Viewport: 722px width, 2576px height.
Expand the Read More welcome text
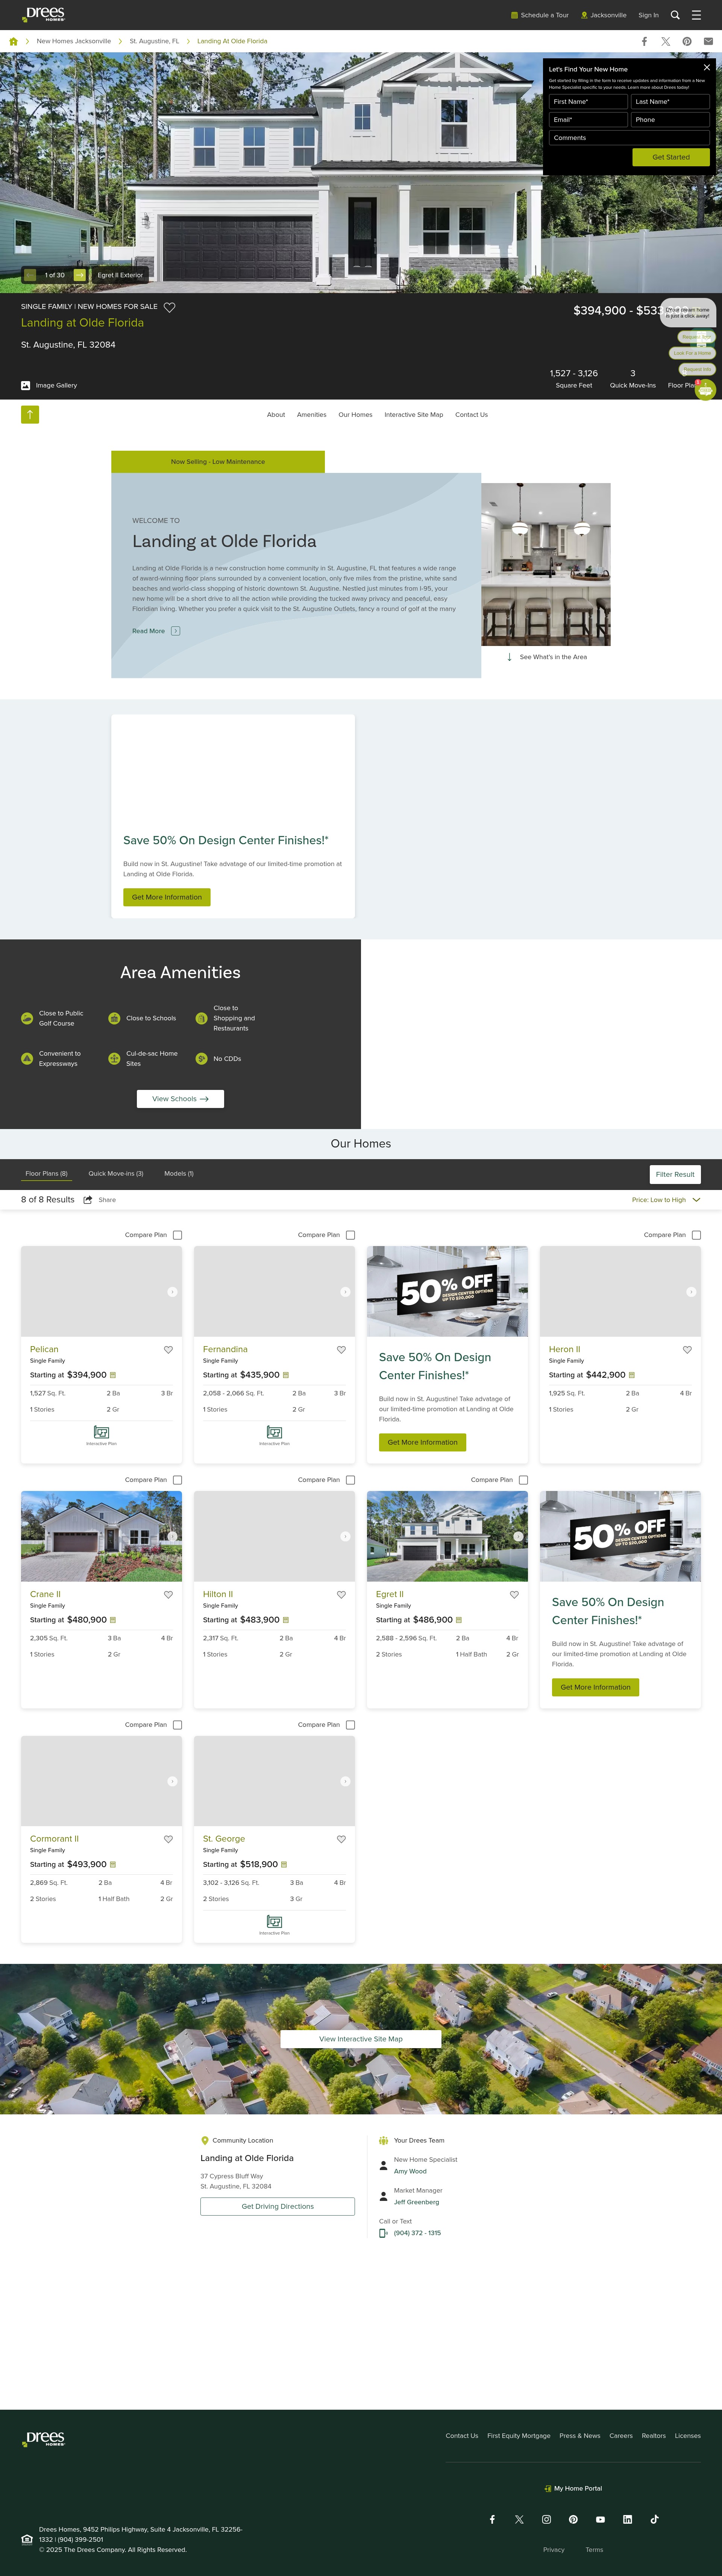[x=156, y=631]
